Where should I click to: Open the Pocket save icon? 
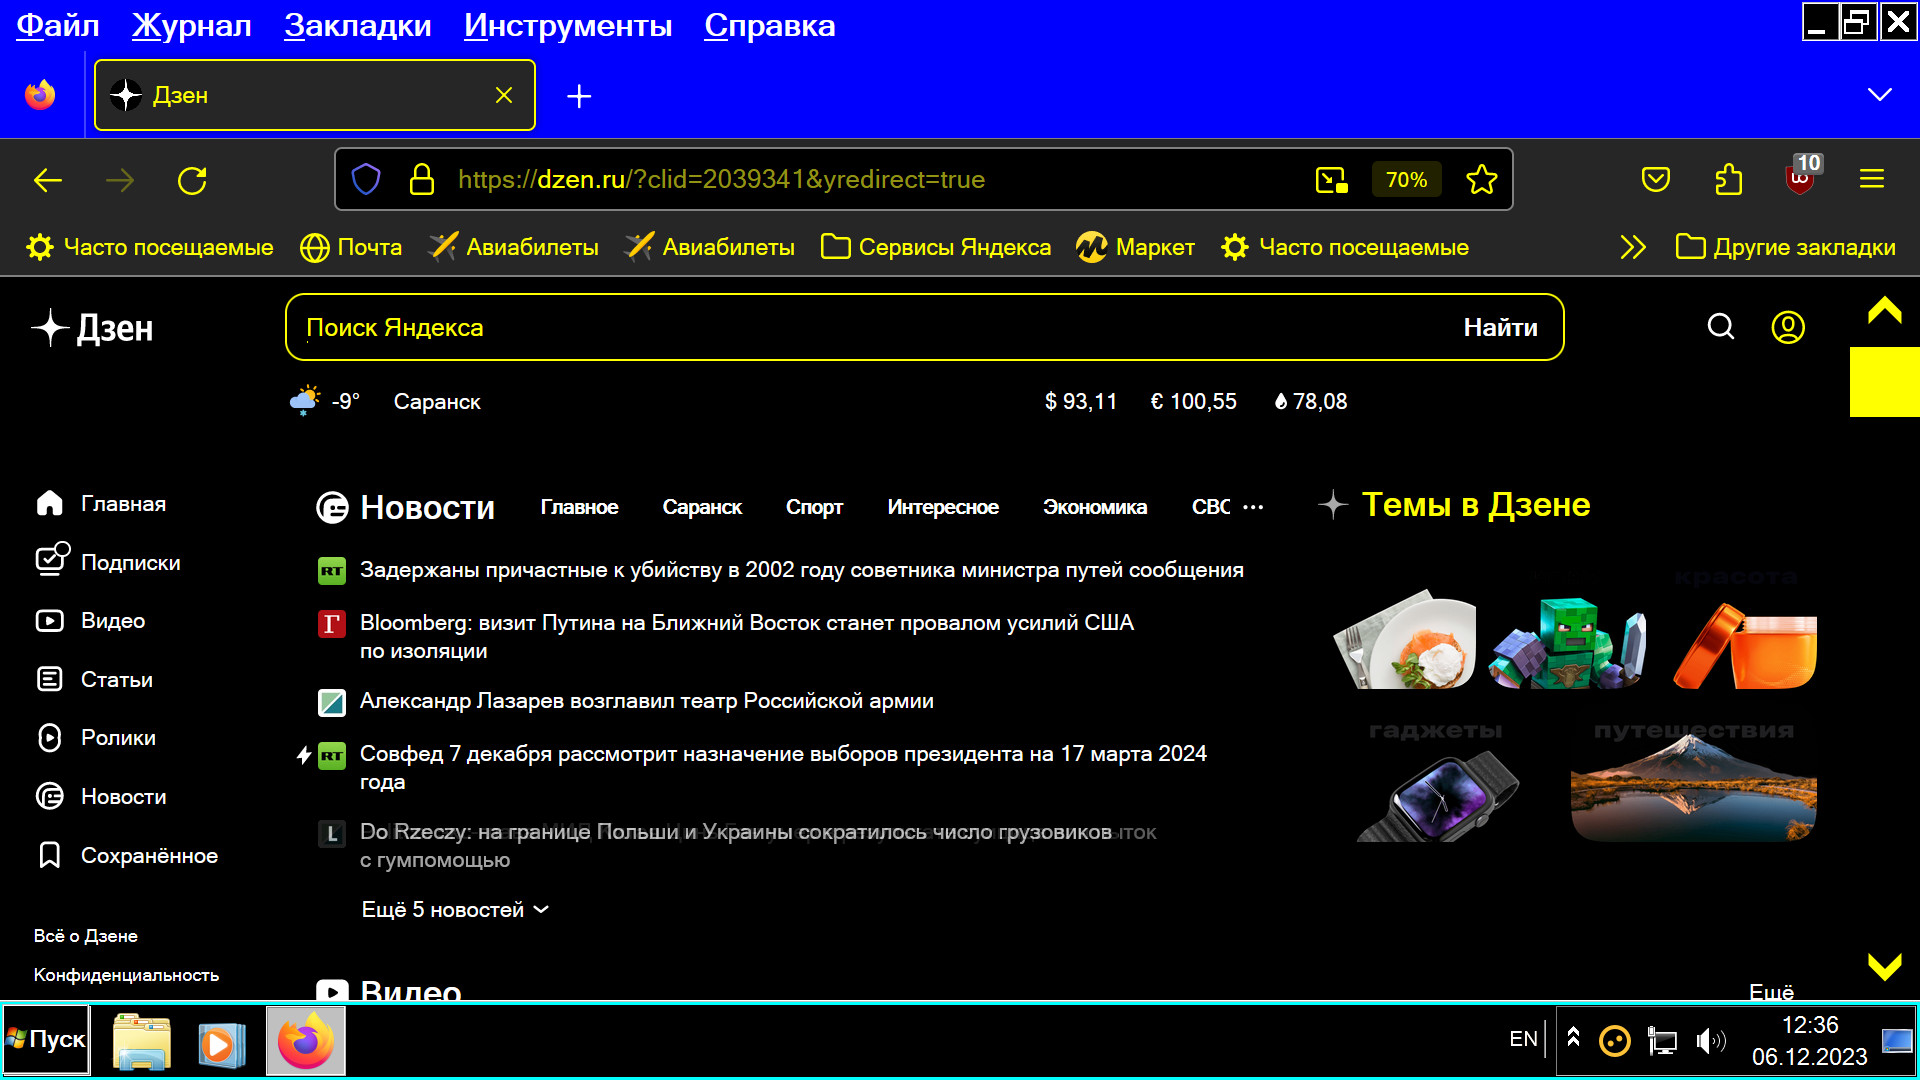(1656, 180)
